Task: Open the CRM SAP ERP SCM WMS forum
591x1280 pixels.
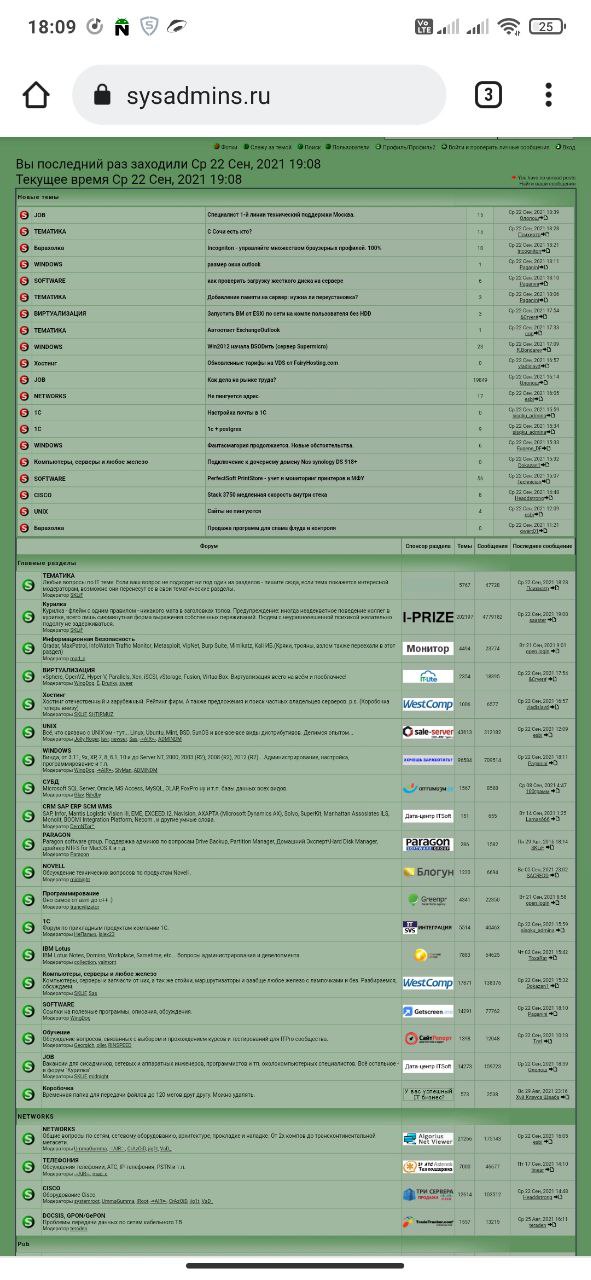Action: point(77,806)
